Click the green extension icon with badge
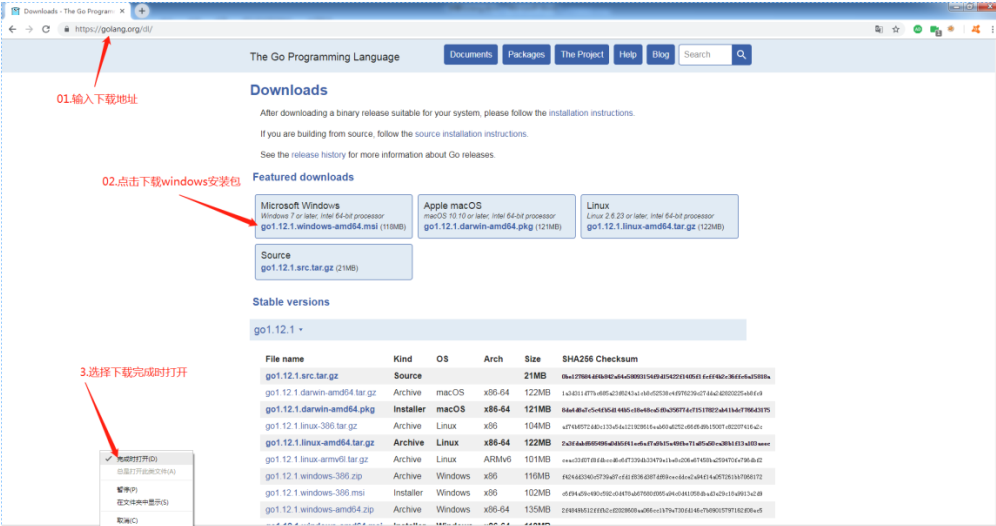The width and height of the screenshot is (996, 526). tap(935, 30)
